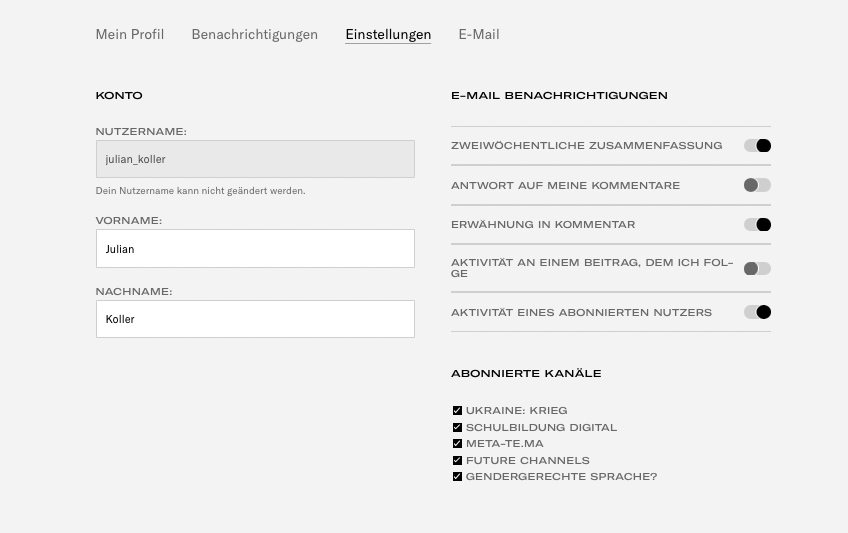Disable Zweiwöchentliche Zusammenfassung toggle

757,146
